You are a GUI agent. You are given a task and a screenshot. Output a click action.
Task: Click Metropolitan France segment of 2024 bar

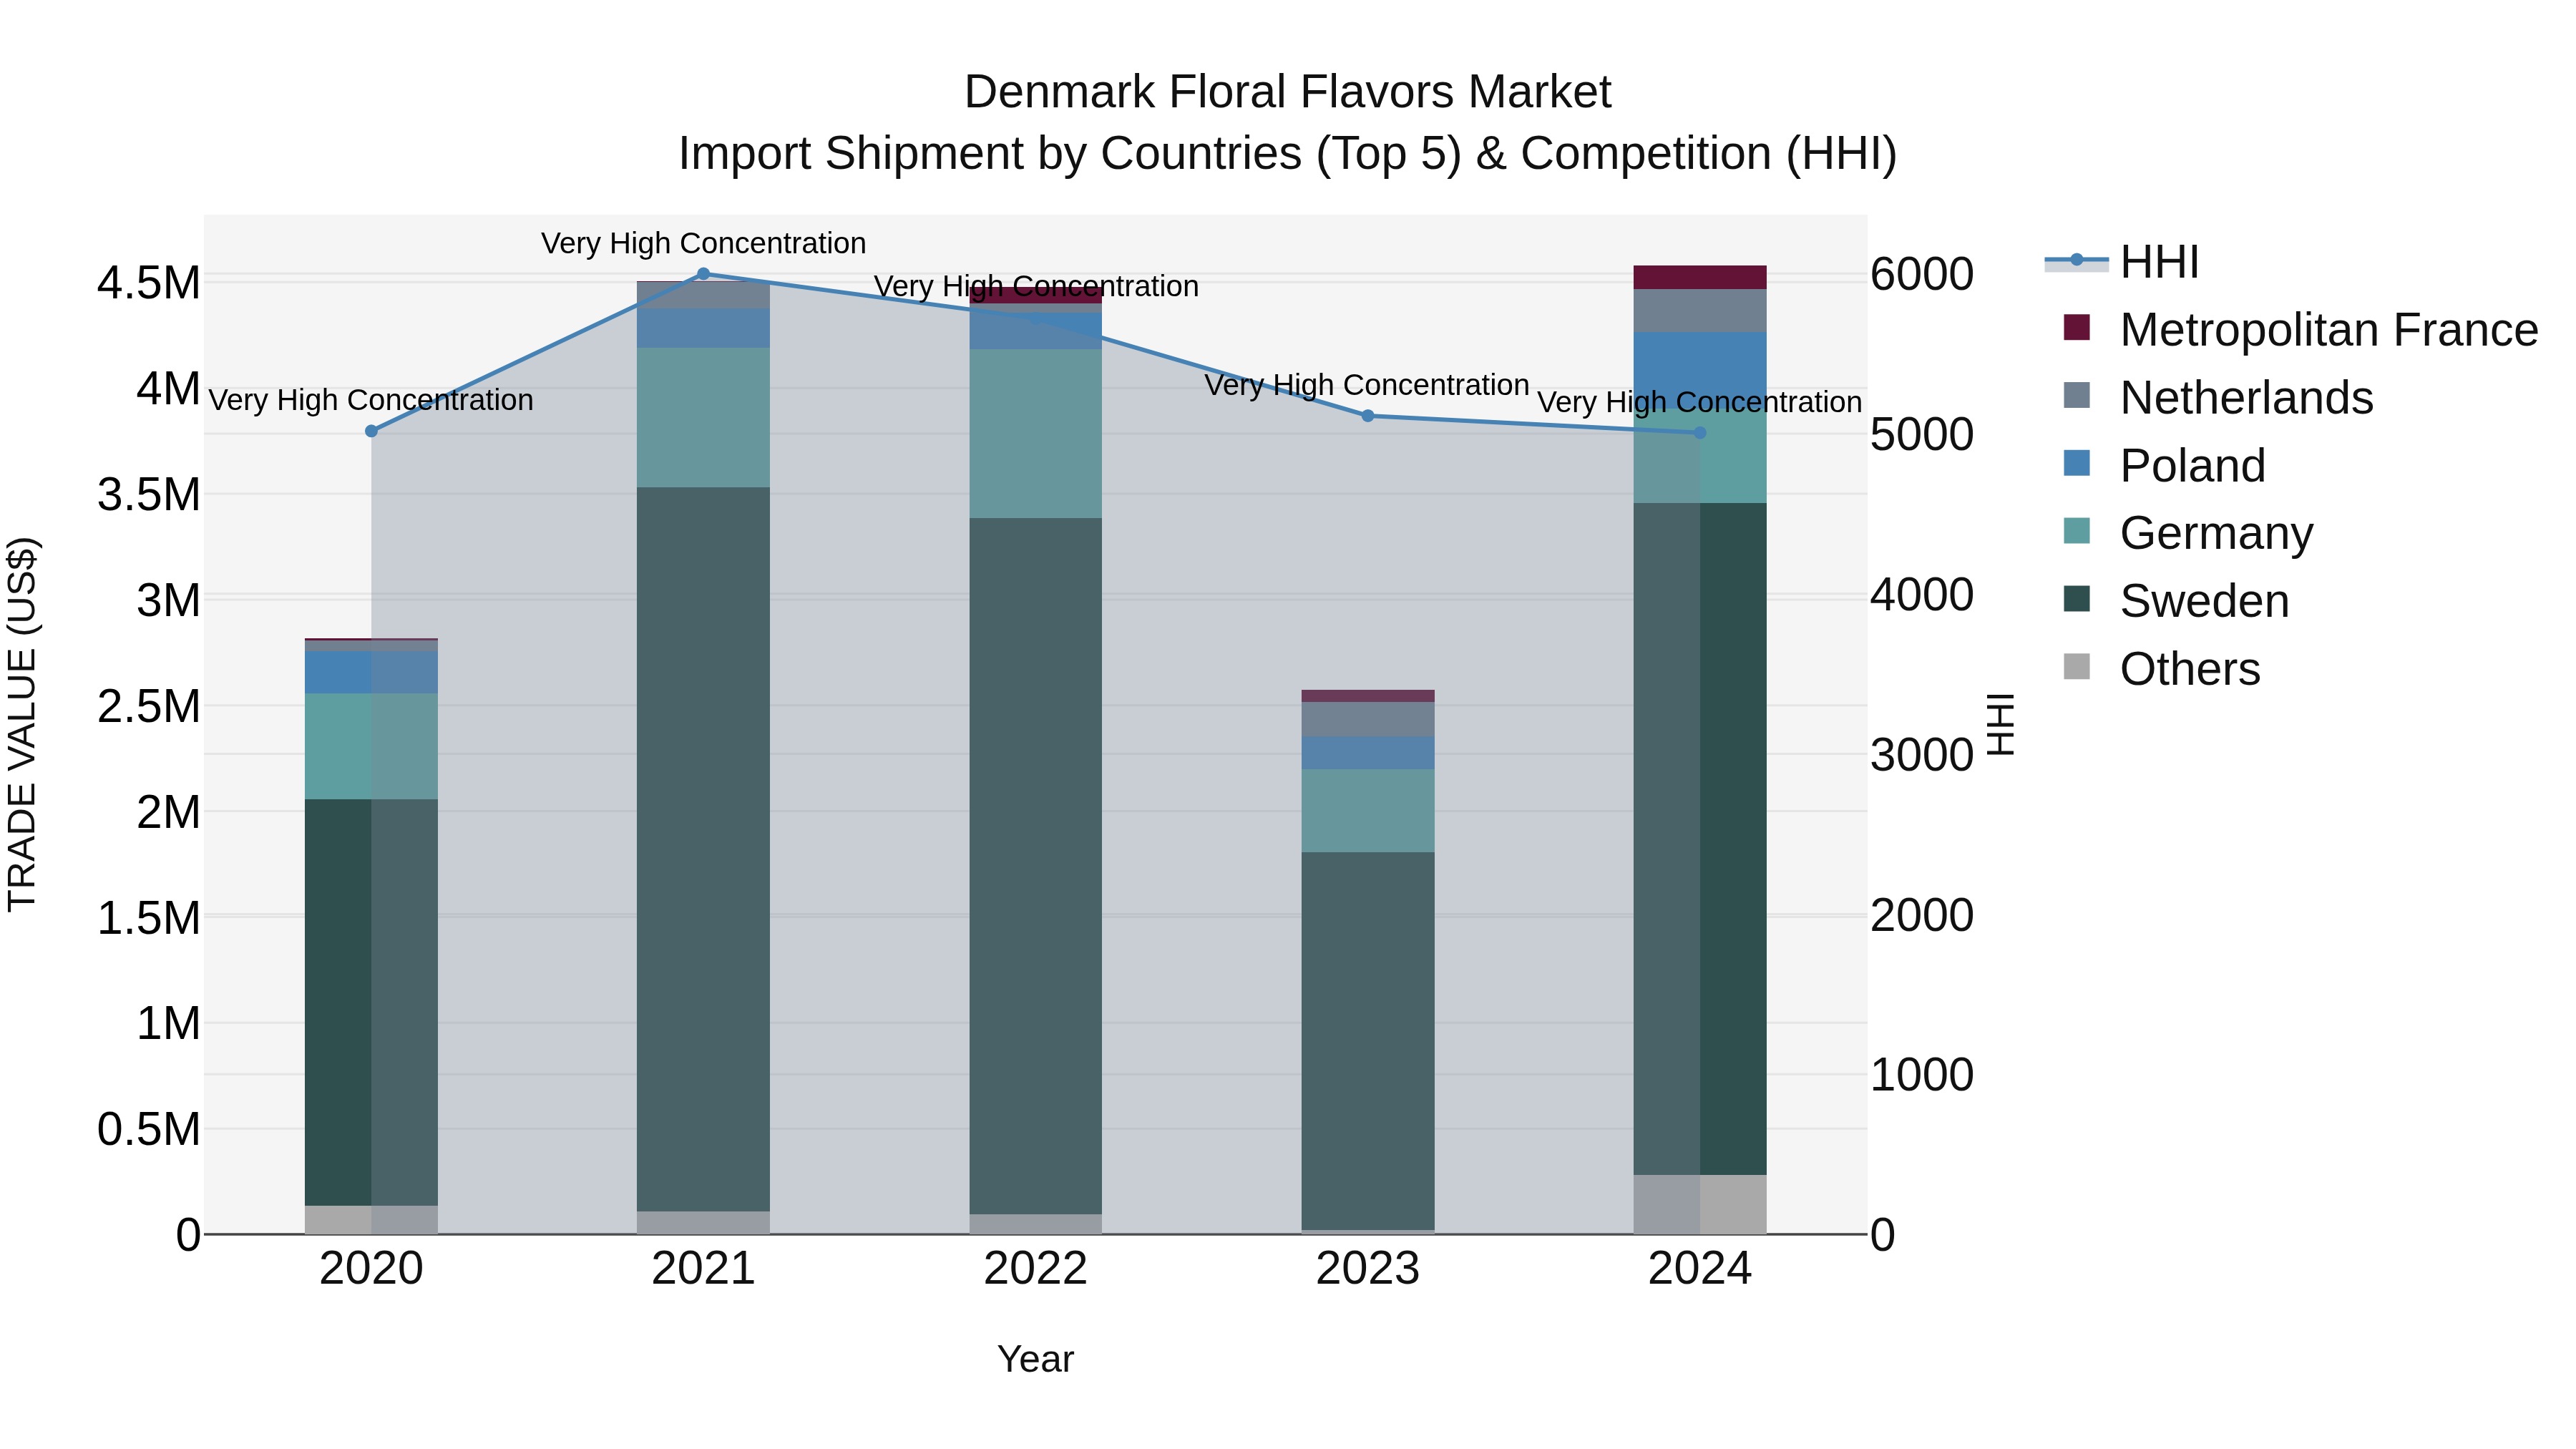1700,278
